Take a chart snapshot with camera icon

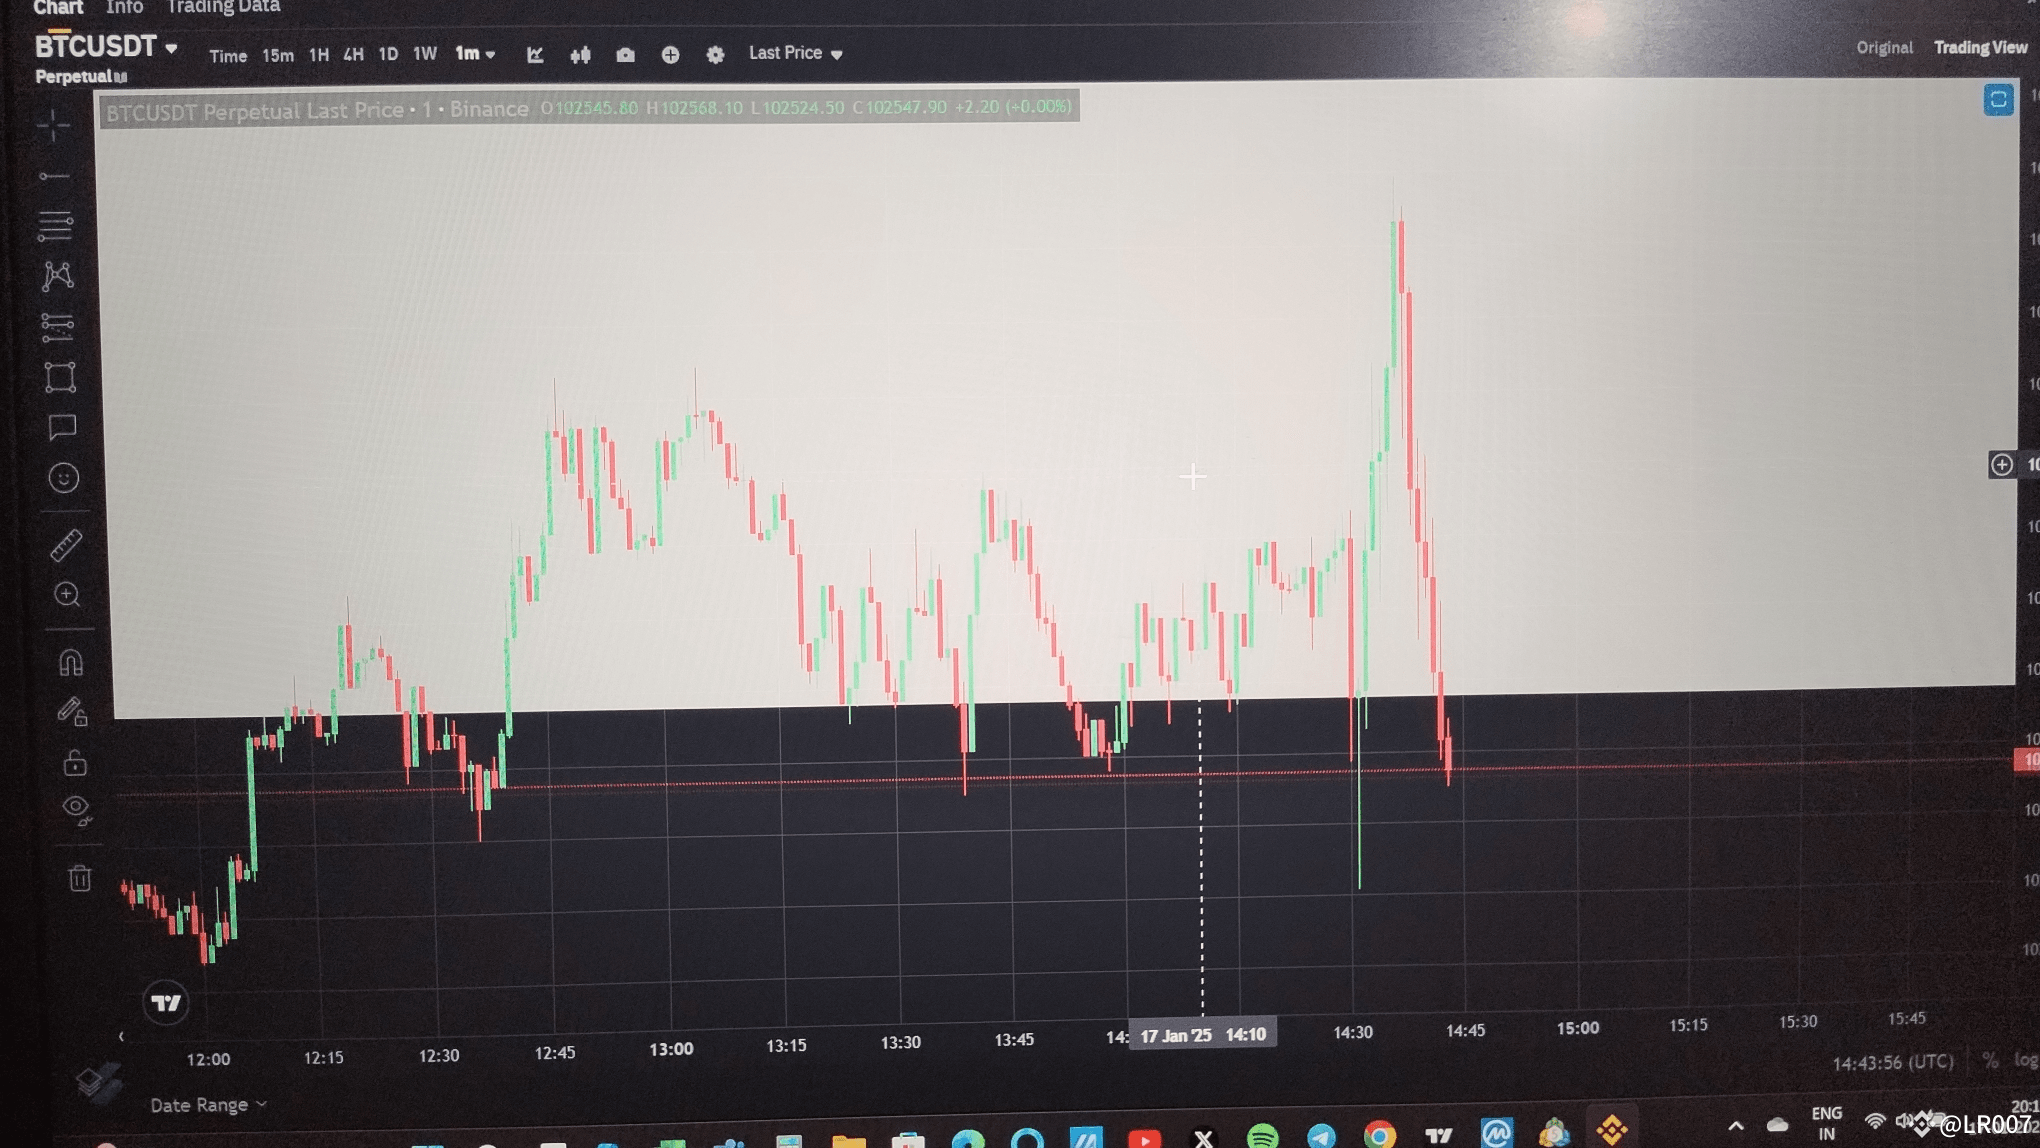(625, 55)
